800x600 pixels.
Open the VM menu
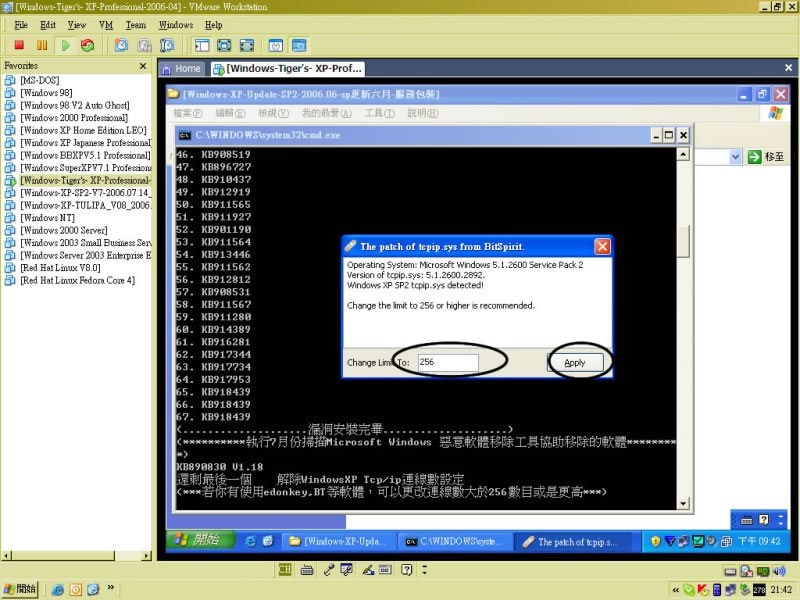(106, 24)
